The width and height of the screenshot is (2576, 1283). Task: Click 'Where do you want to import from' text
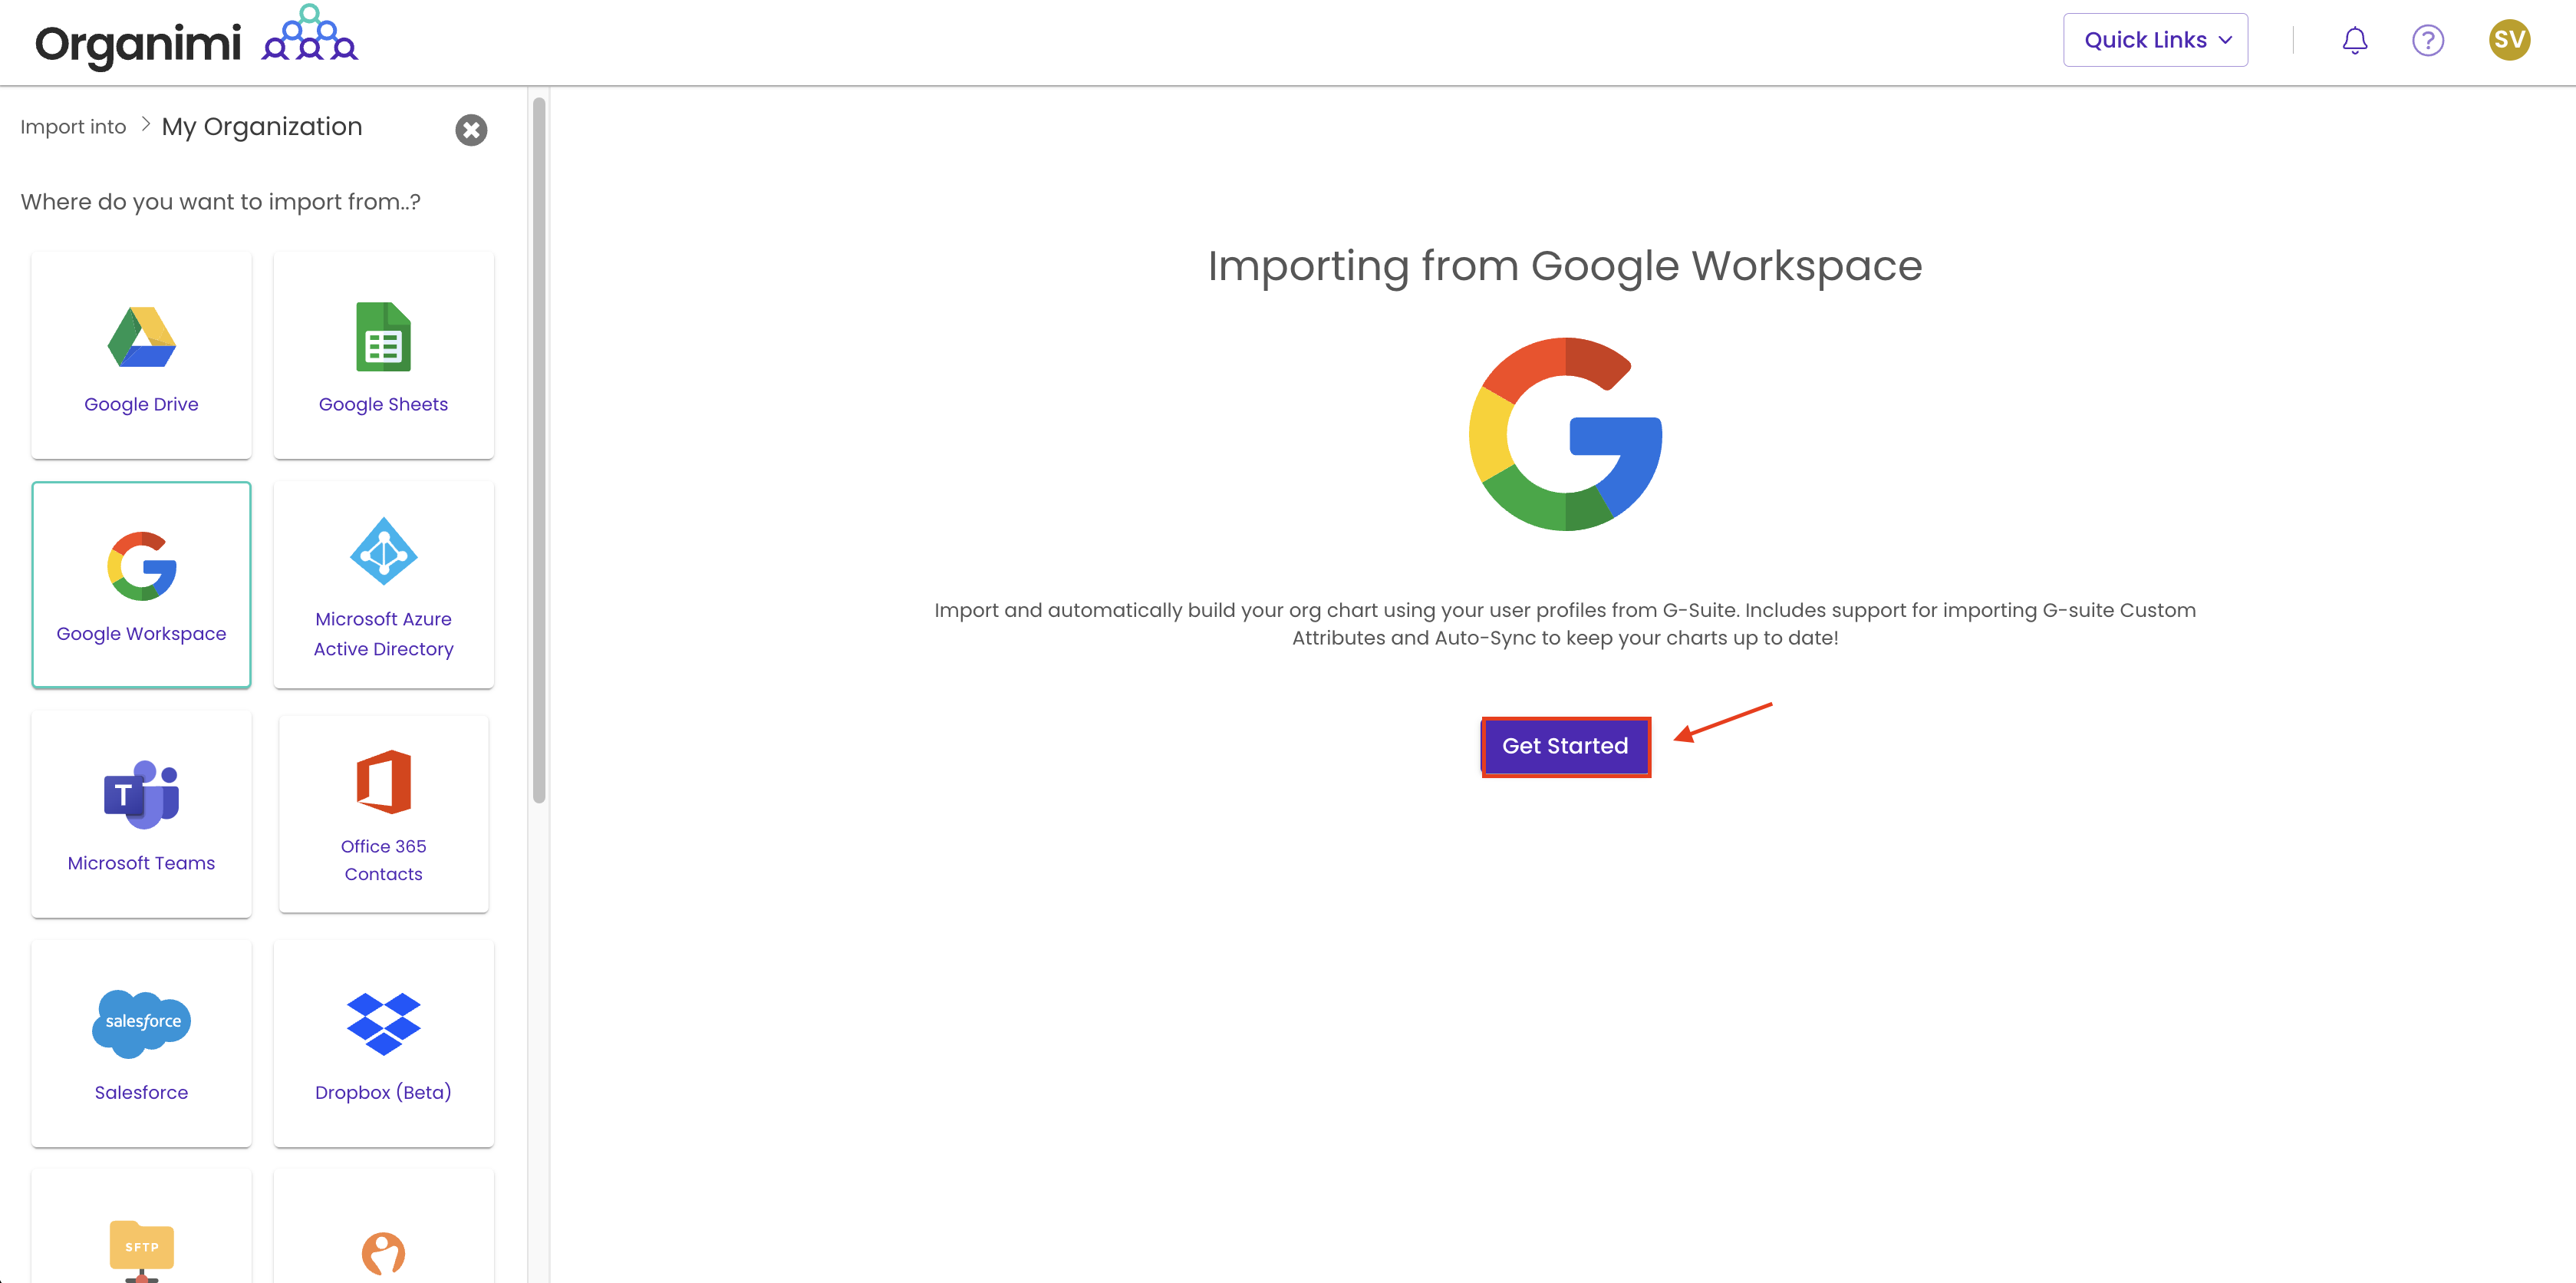pyautogui.click(x=220, y=202)
